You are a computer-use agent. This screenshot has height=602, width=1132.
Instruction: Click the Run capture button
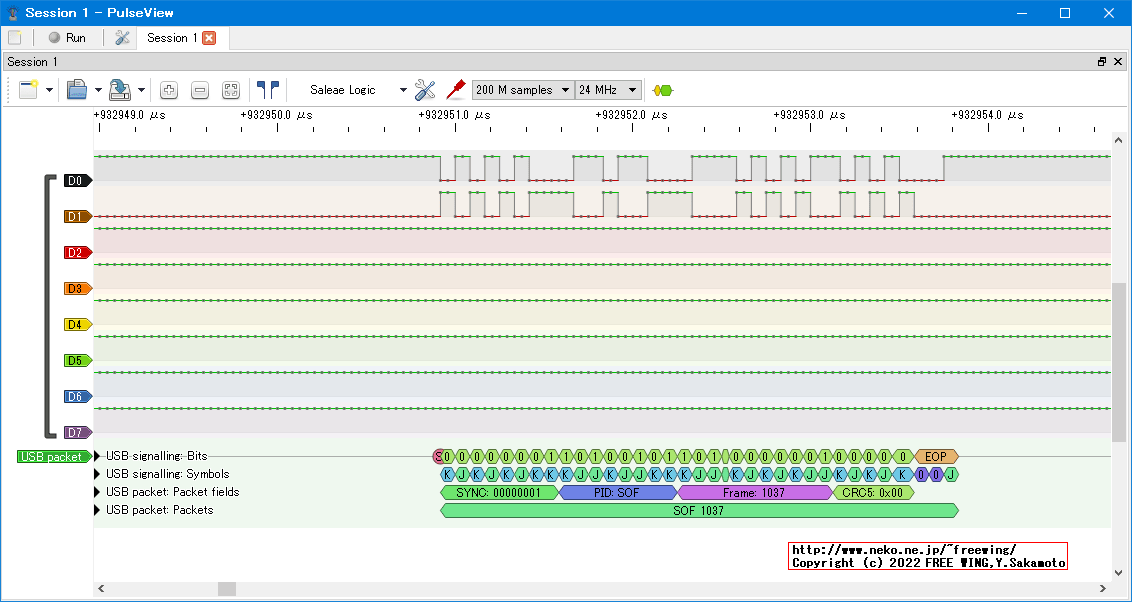point(67,38)
